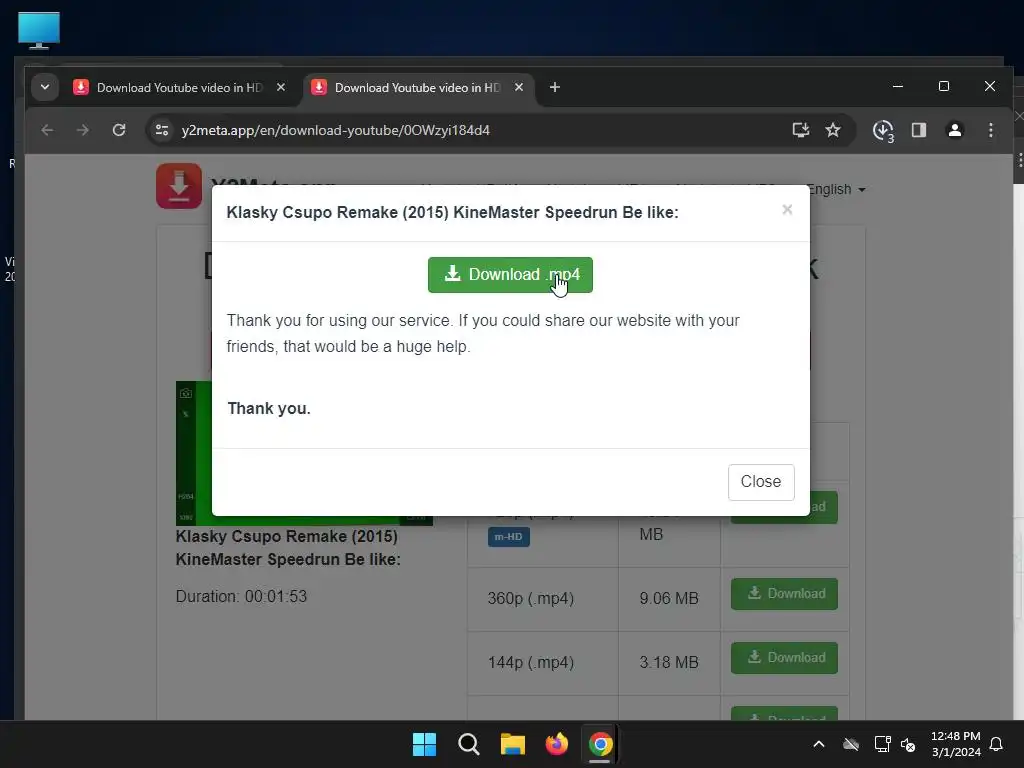Close the first browser tab
Image resolution: width=1024 pixels, height=768 pixels.
click(x=281, y=87)
